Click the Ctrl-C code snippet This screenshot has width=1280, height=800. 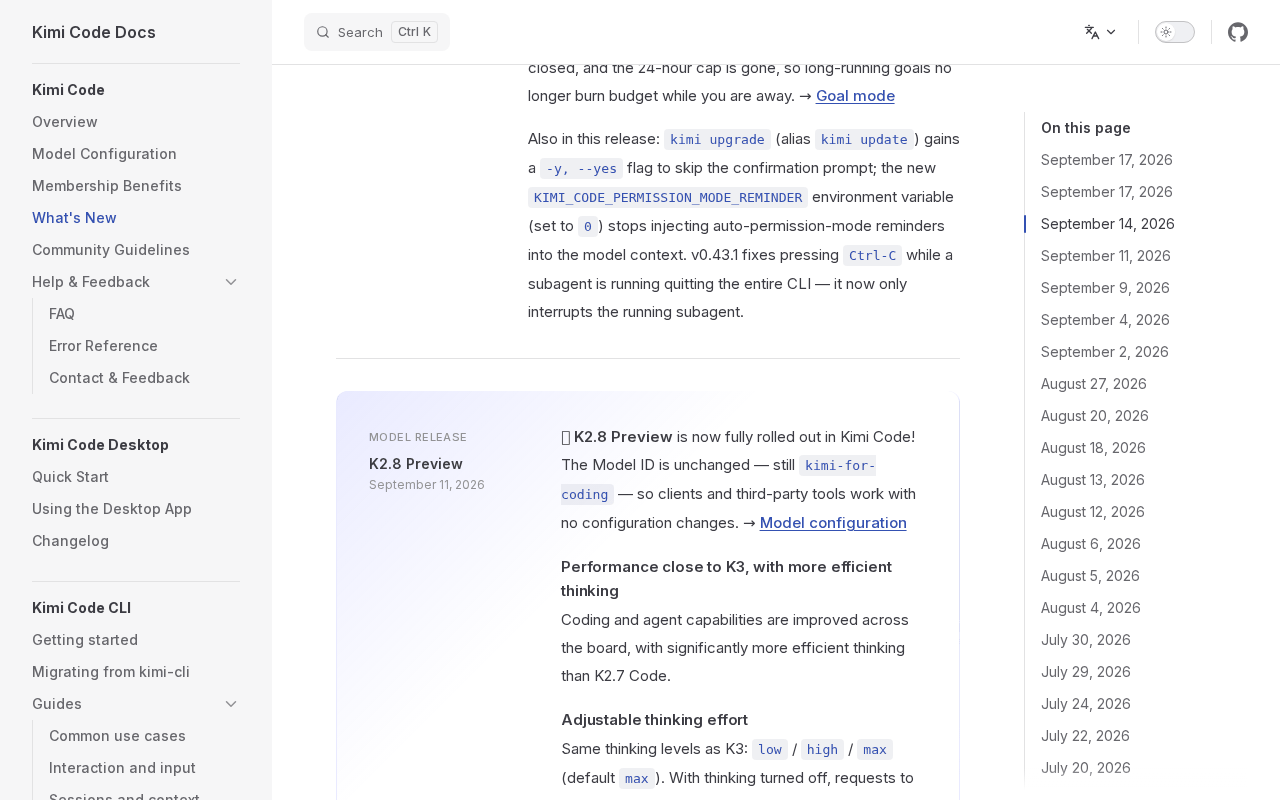point(872,255)
